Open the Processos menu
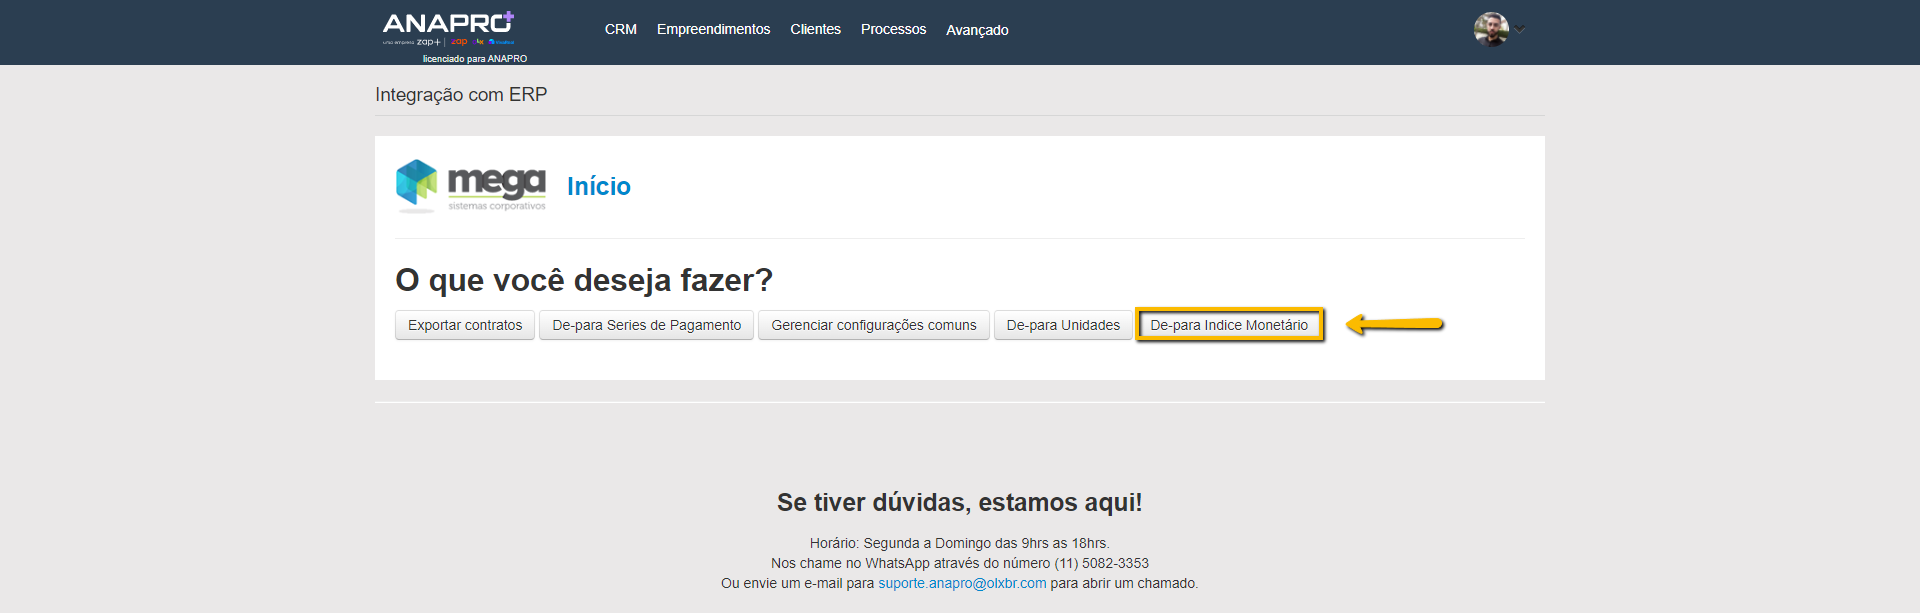The height and width of the screenshot is (613, 1920). tap(893, 30)
